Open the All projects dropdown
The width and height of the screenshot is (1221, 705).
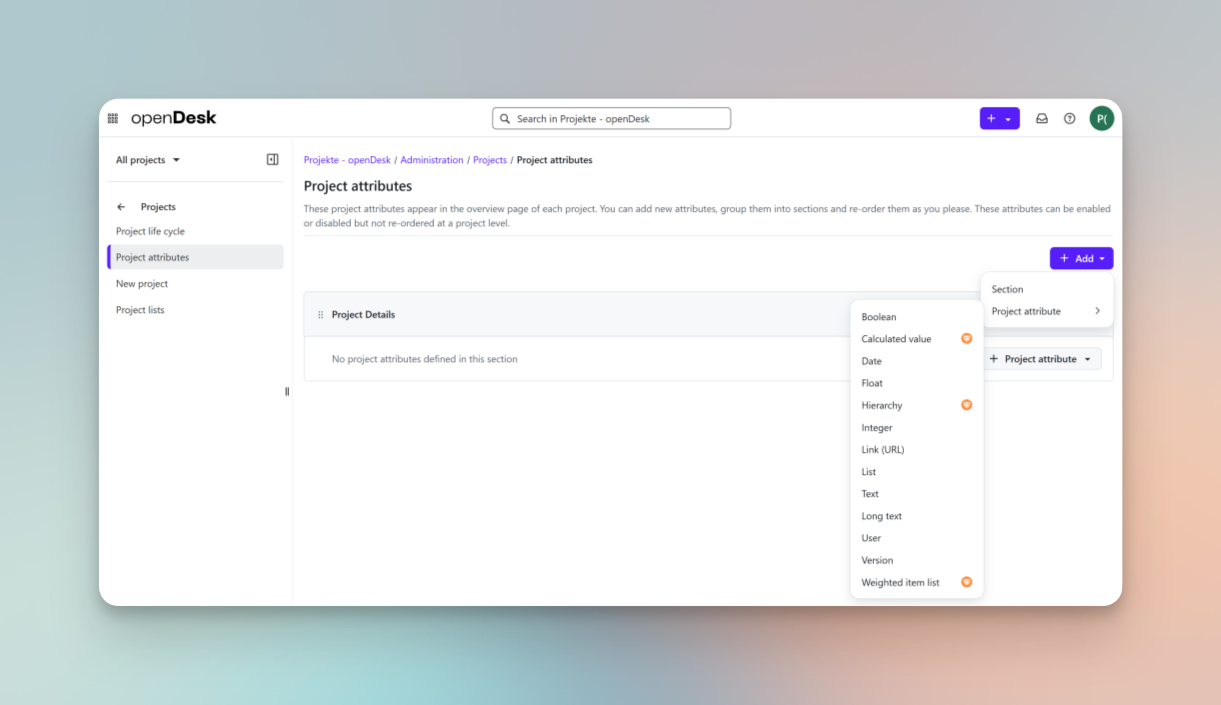point(145,159)
